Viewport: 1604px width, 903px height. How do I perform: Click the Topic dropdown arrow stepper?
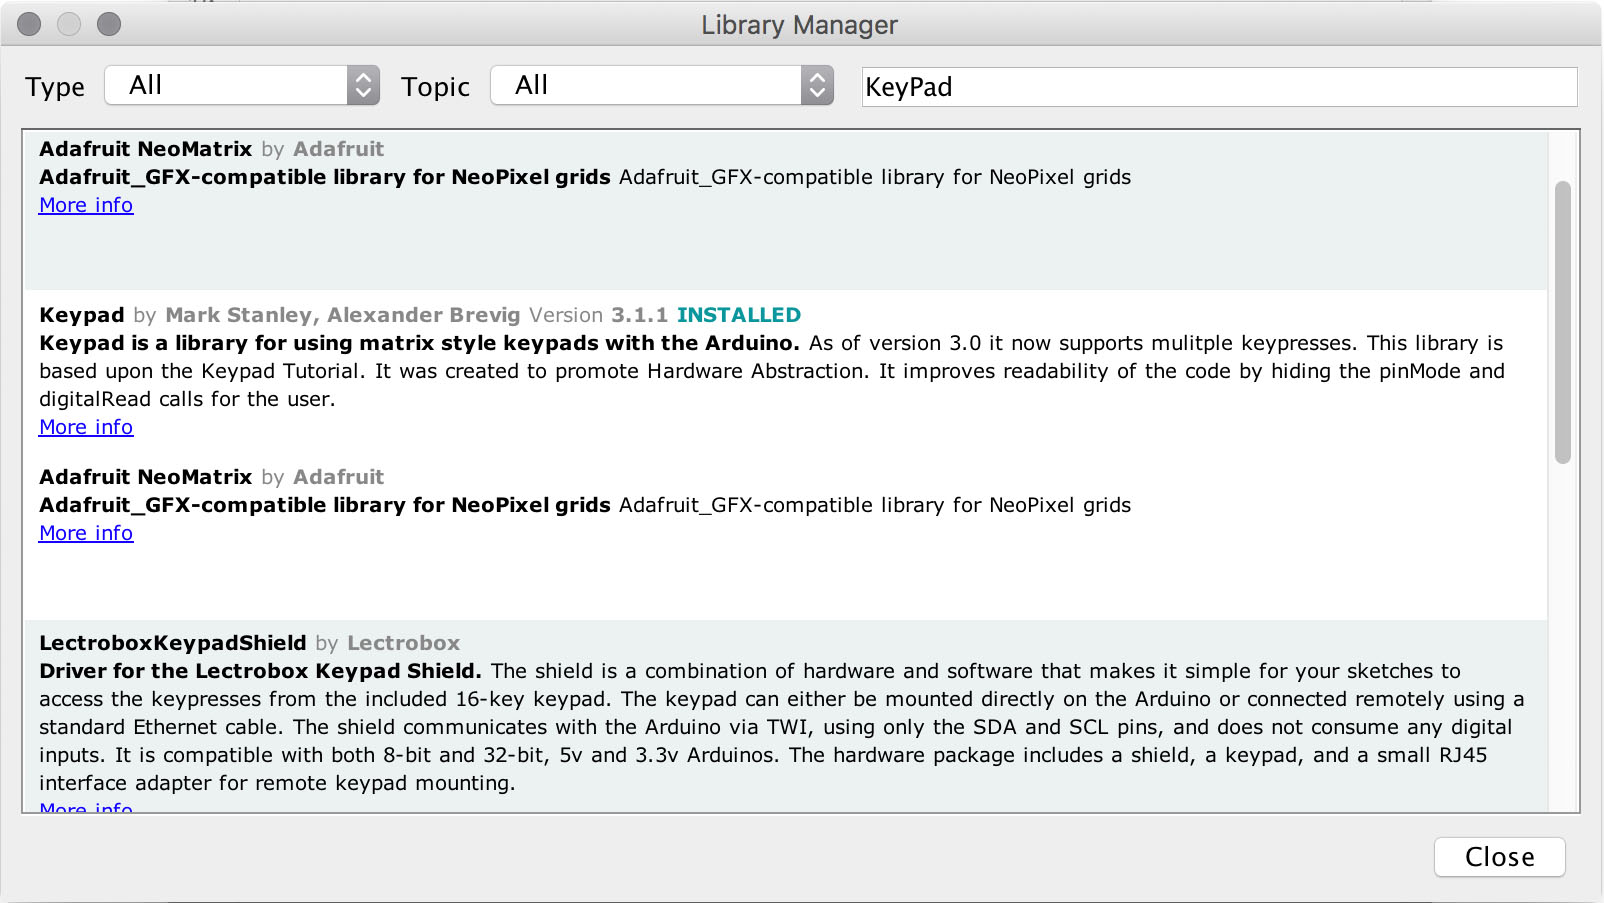[817, 85]
